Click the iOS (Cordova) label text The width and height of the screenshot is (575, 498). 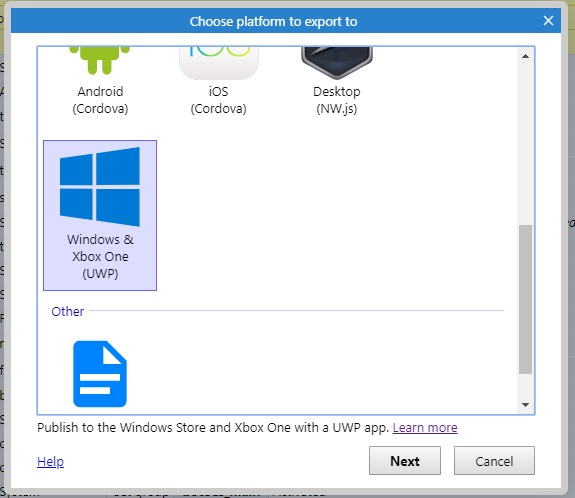[x=219, y=100]
